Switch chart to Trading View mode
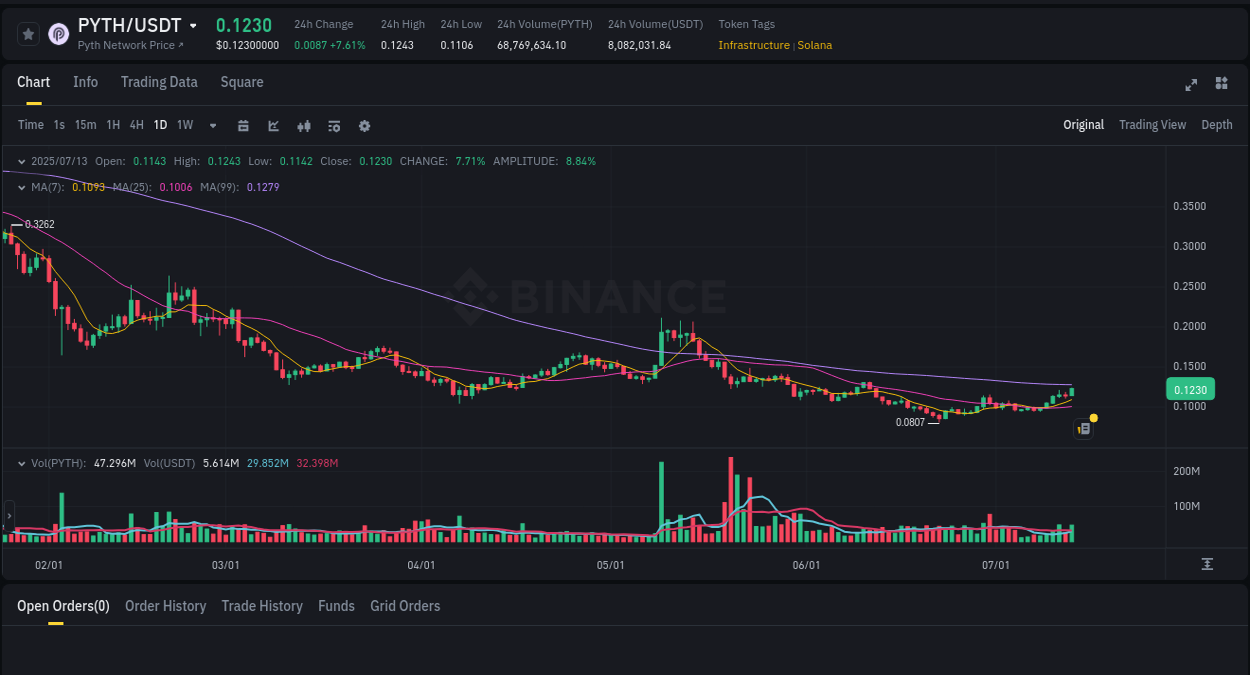The image size is (1250, 675). pos(1152,125)
